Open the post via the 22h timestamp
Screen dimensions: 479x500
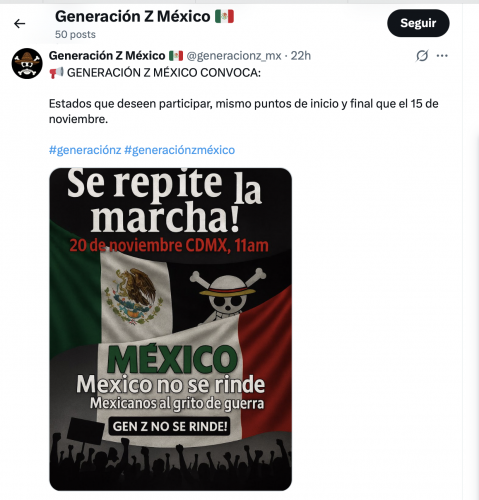click(301, 56)
